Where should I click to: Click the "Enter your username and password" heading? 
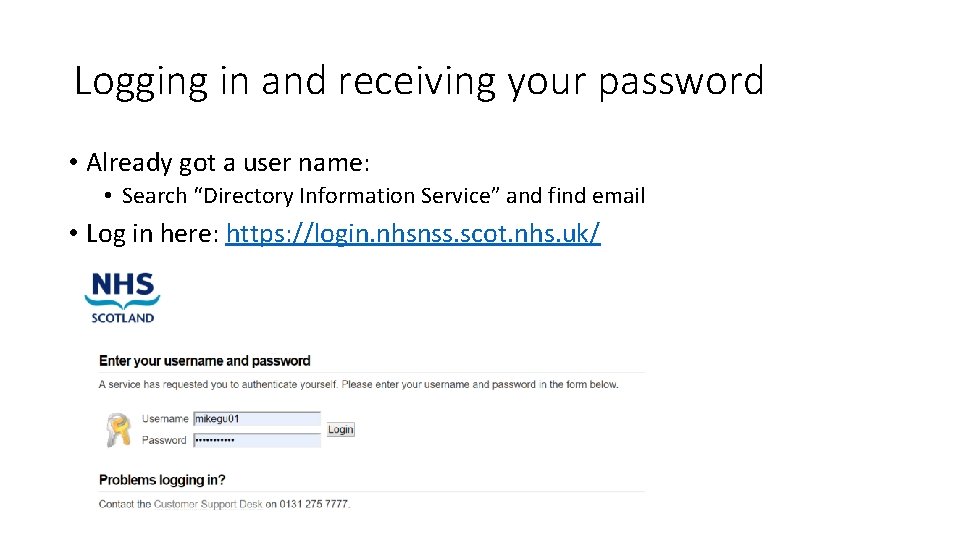(x=205, y=361)
